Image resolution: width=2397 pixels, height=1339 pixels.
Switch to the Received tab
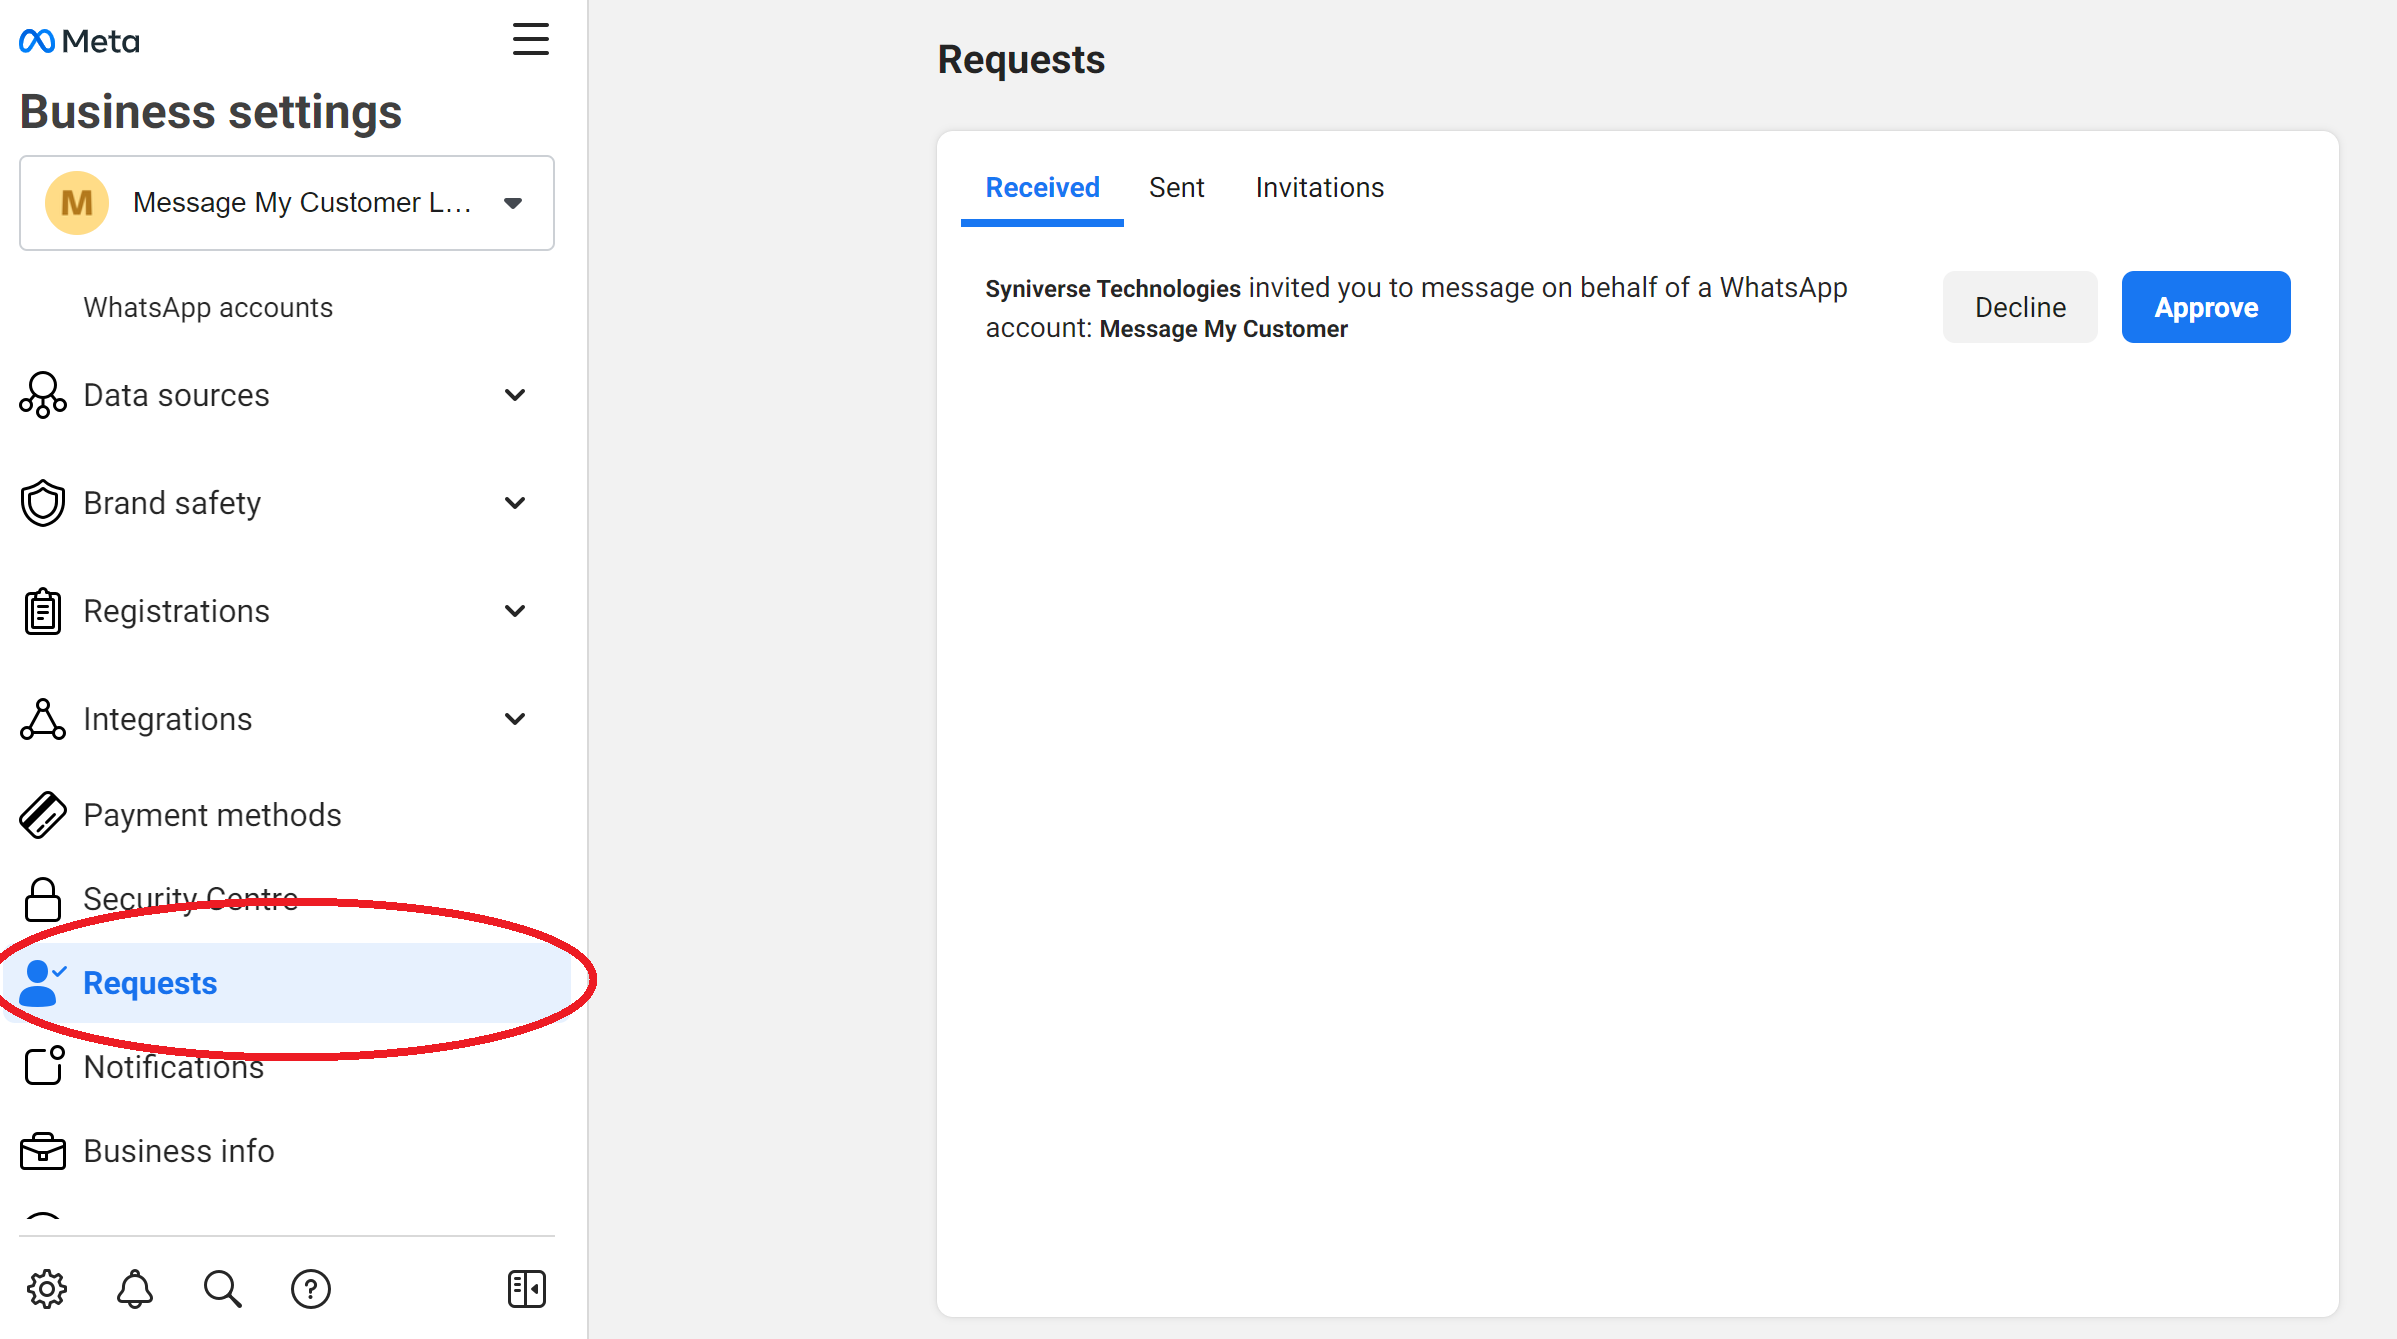pos(1042,187)
